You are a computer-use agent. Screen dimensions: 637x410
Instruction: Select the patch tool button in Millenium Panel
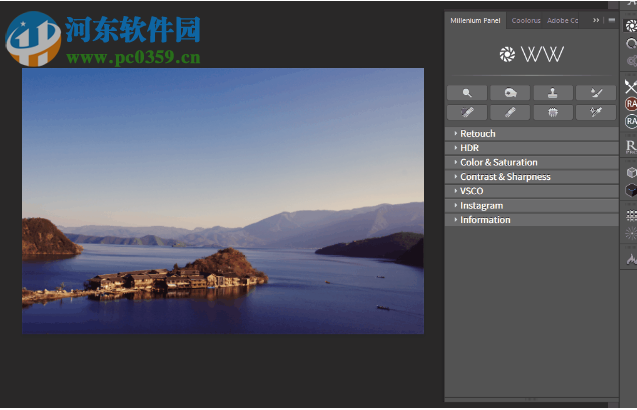[510, 93]
